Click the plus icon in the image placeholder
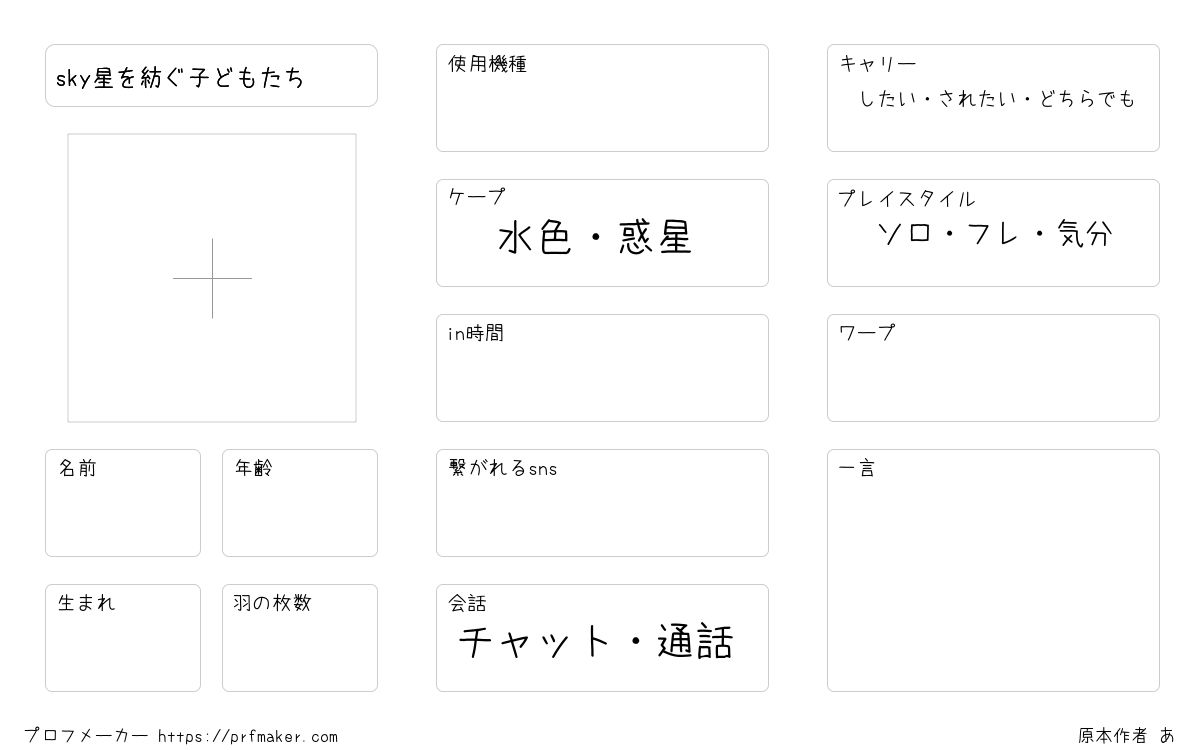 pos(212,278)
